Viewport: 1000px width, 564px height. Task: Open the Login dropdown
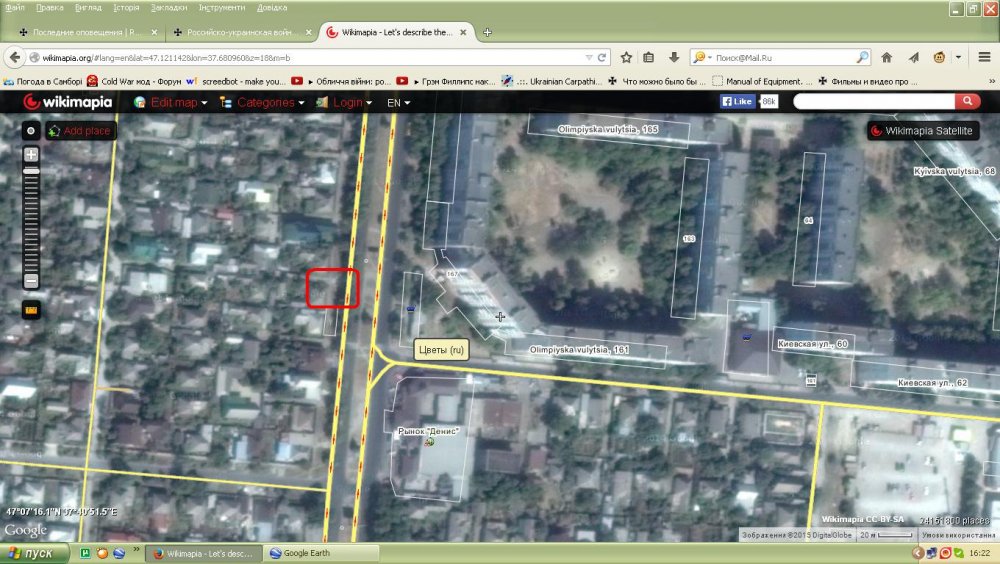coord(350,102)
